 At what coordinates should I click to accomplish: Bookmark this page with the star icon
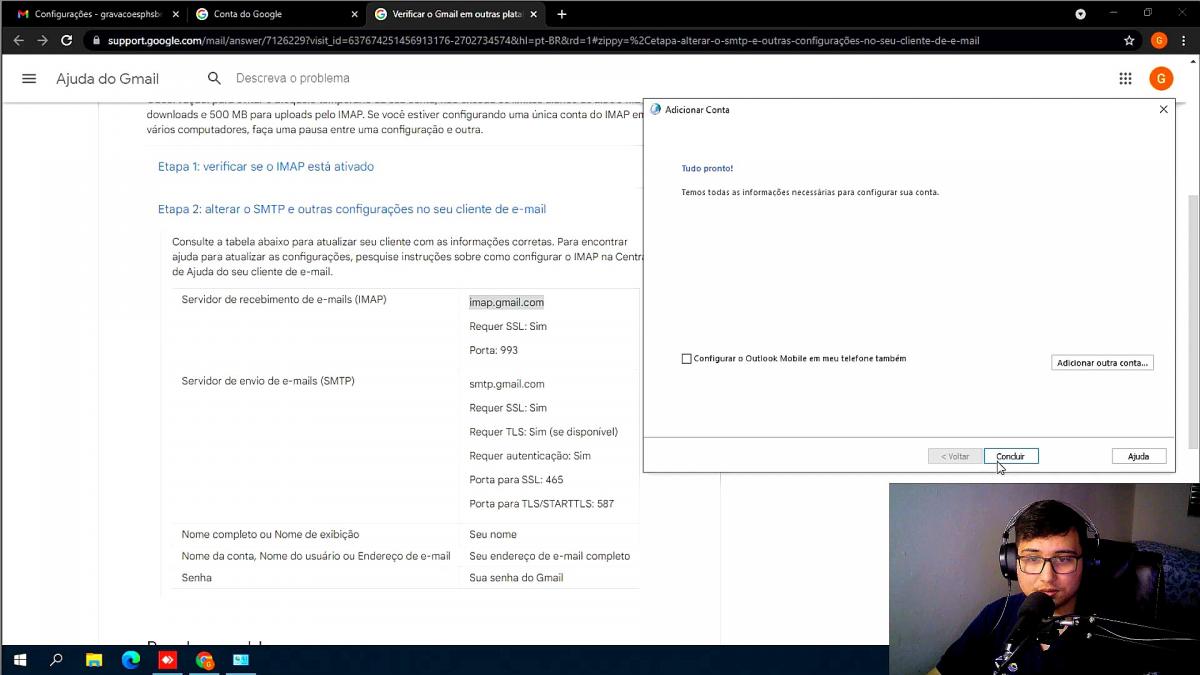coord(1129,41)
